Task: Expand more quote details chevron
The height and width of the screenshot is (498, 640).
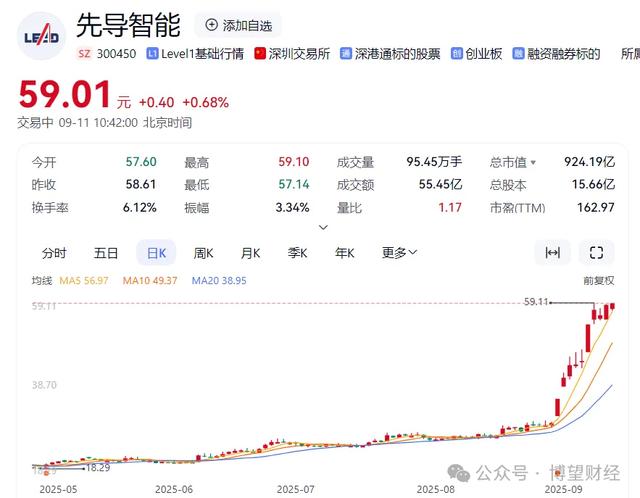Action: 323,227
